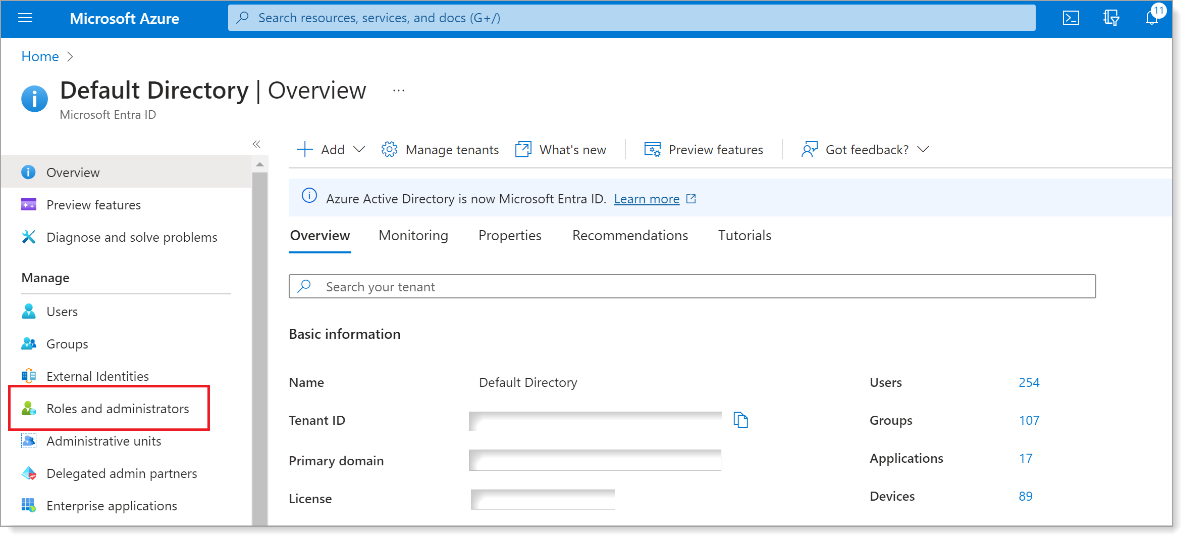Image resolution: width=1188 pixels, height=542 pixels.
Task: Open the Groups count 107
Action: pos(1029,421)
